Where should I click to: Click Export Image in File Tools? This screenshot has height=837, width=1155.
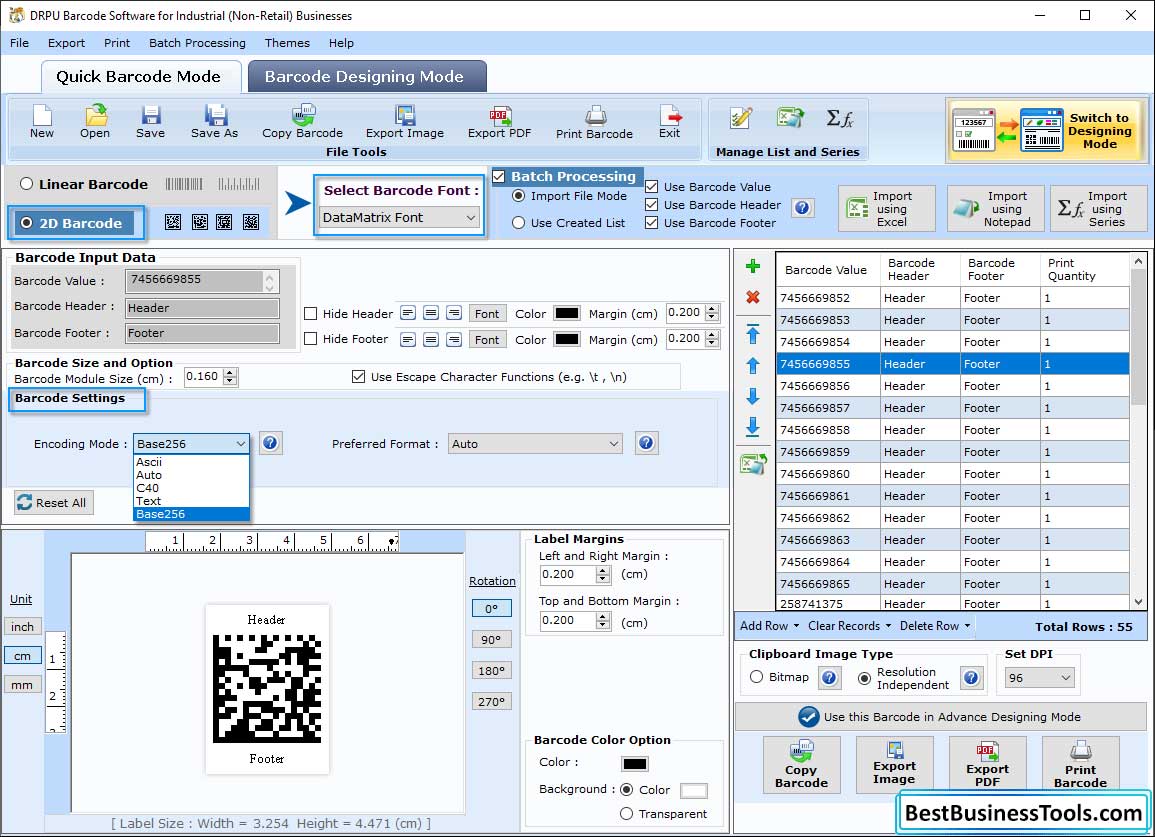pyautogui.click(x=405, y=122)
